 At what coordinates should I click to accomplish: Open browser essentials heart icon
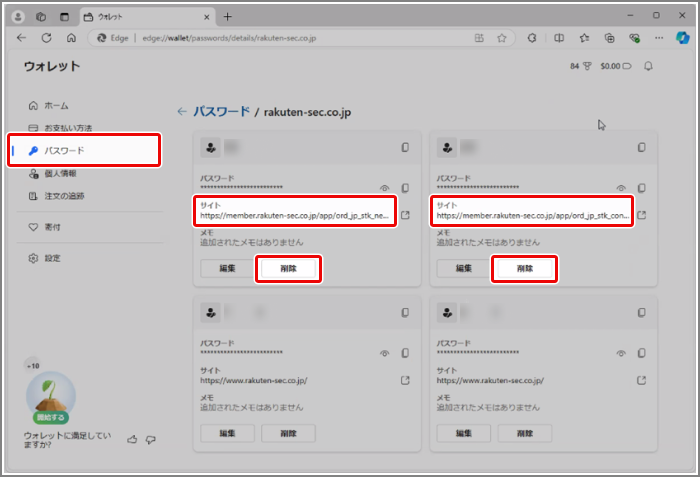tap(634, 38)
